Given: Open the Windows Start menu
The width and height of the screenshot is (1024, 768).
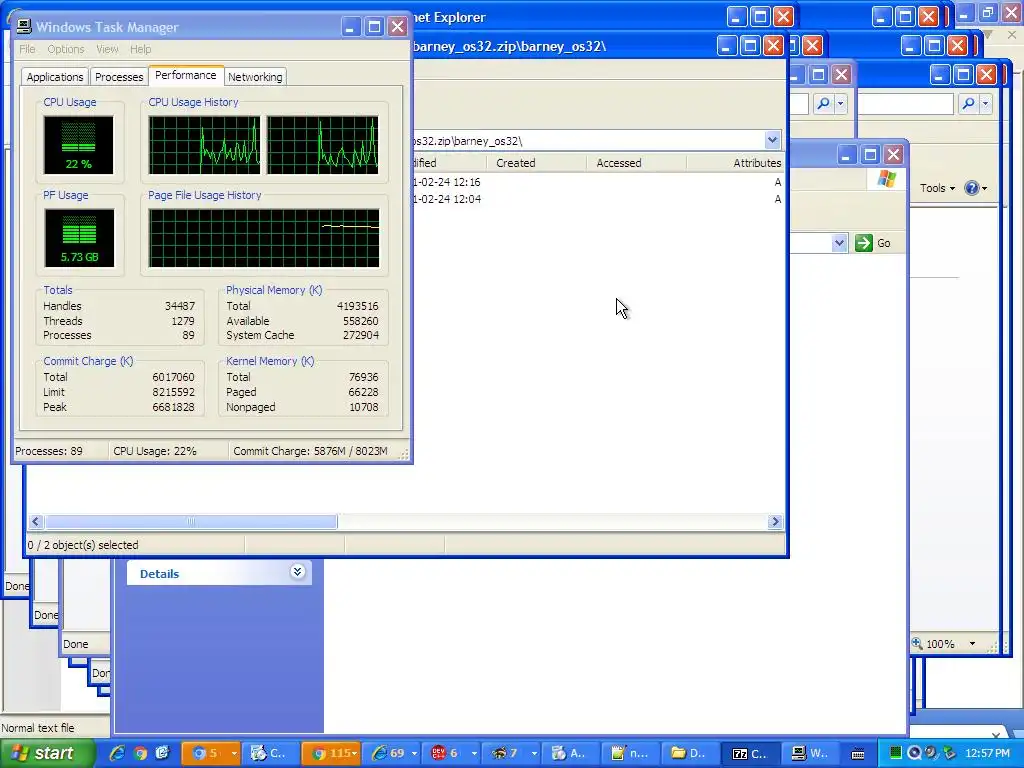Looking at the screenshot, I should pos(45,753).
